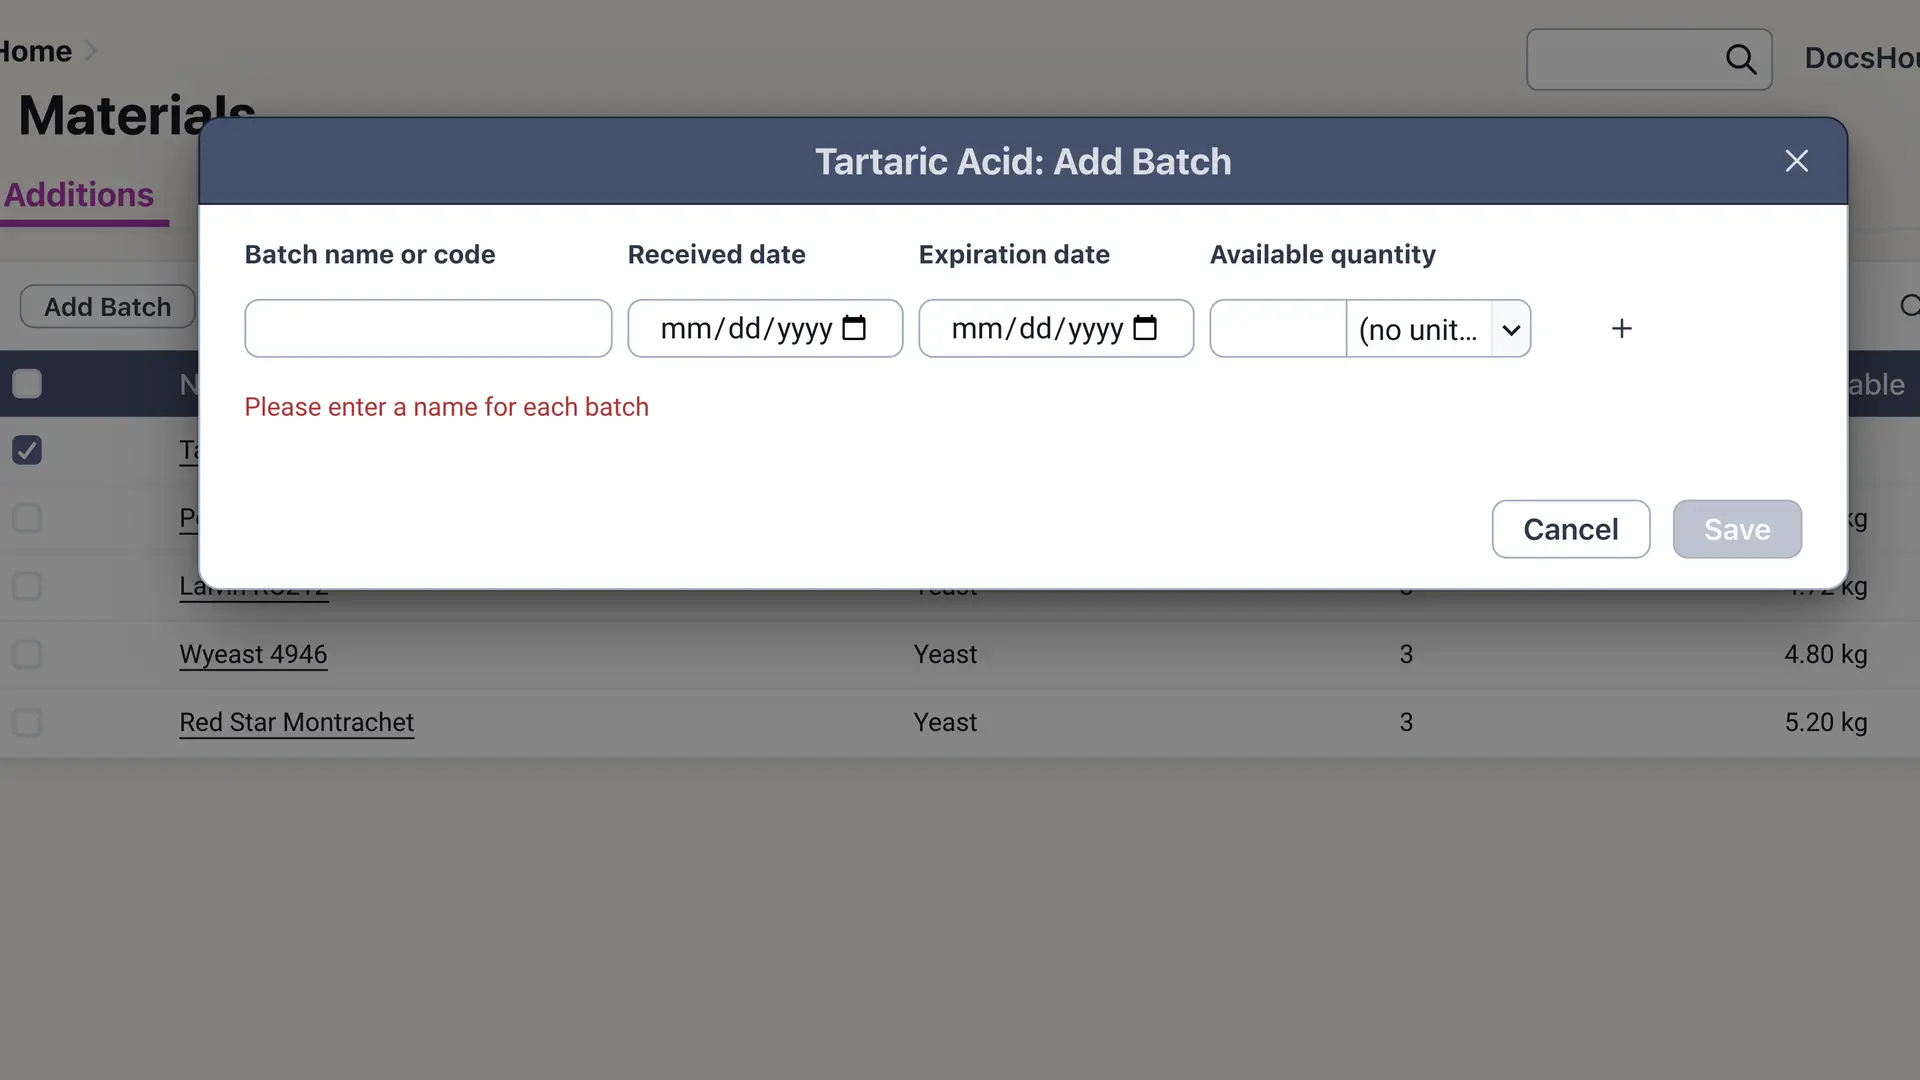1920x1080 pixels.
Task: Close the Tartaric Acid Add Batch dialog
Action: [1796, 161]
